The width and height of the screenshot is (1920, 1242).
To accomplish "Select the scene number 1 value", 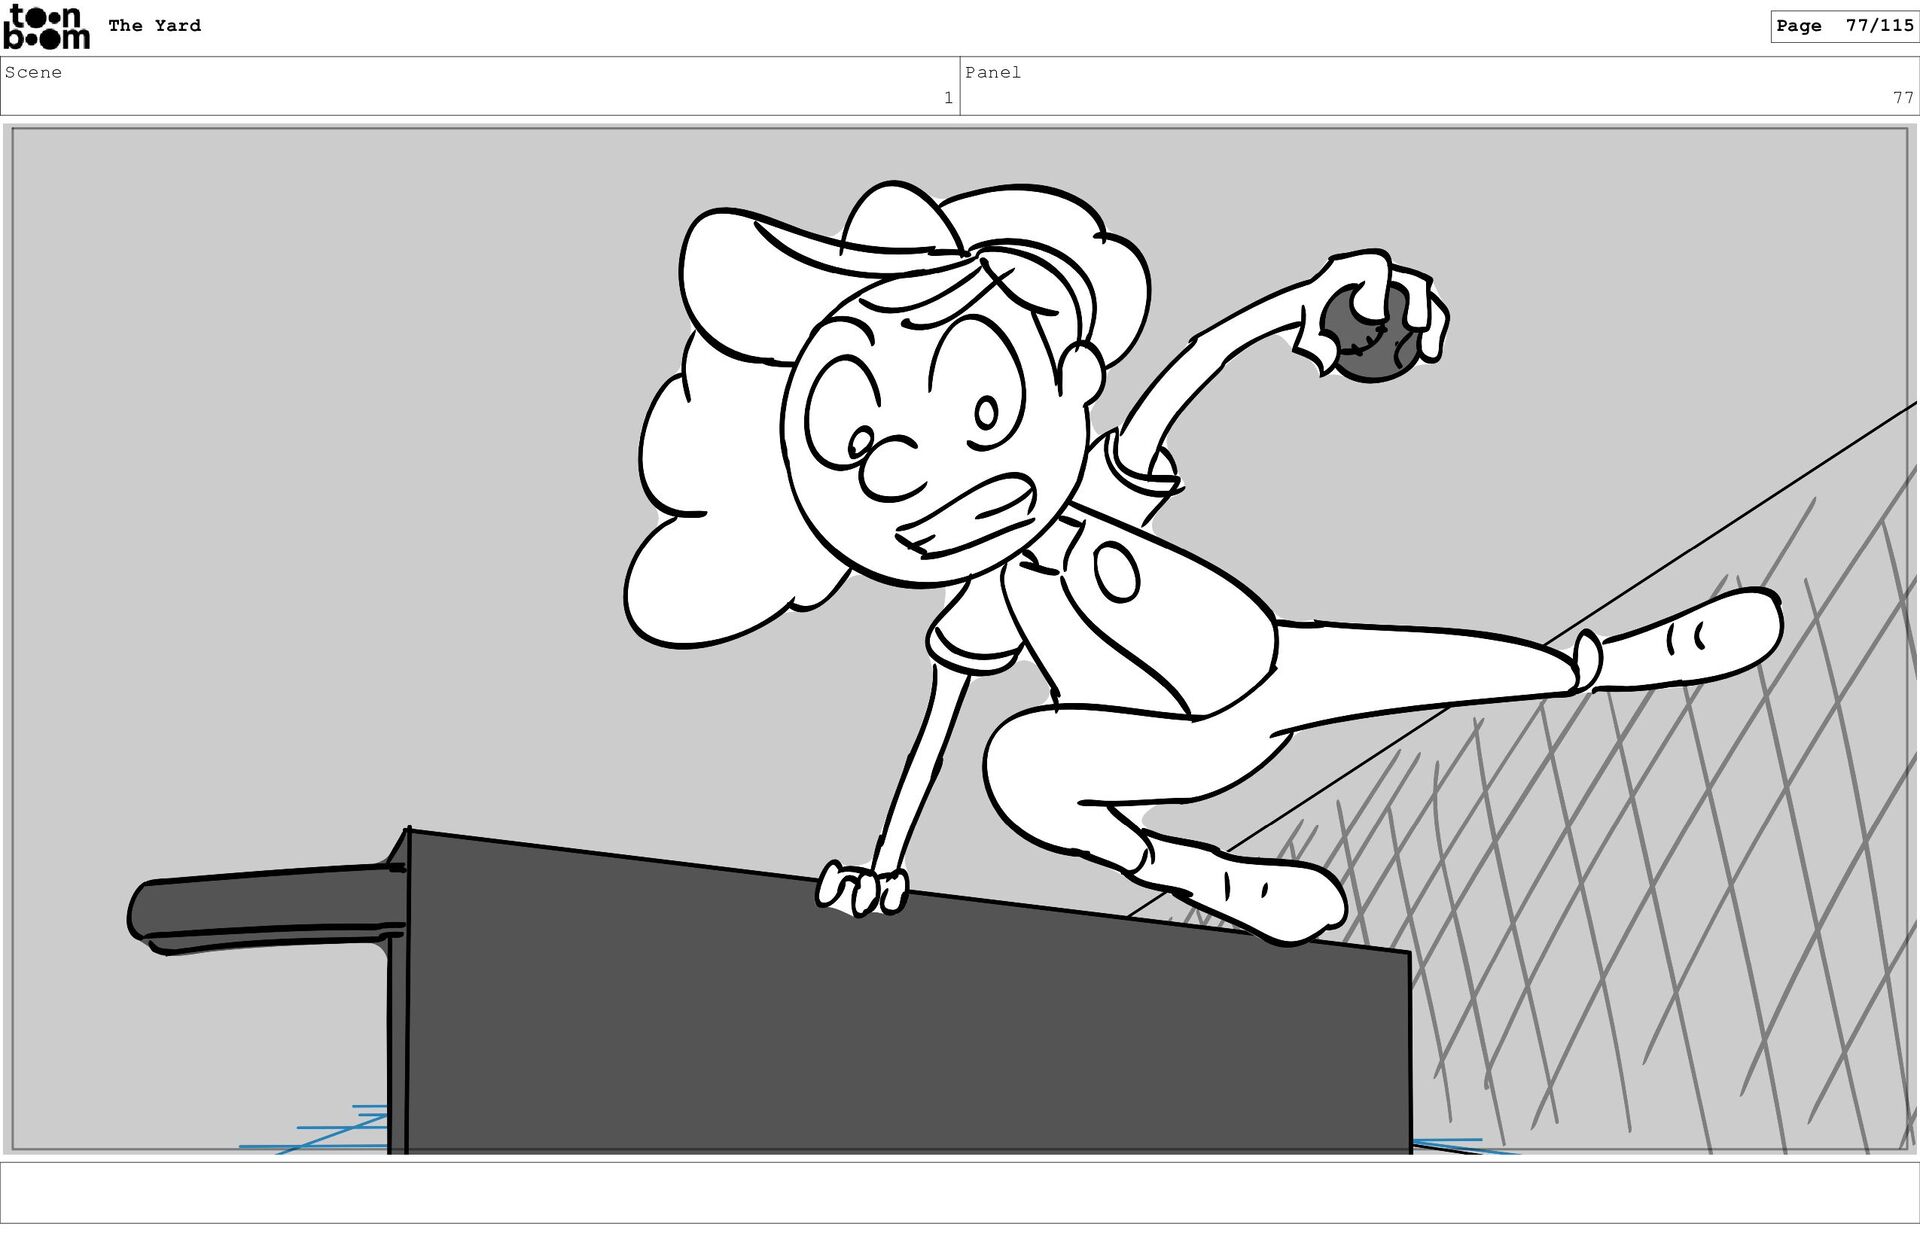I will 947,98.
